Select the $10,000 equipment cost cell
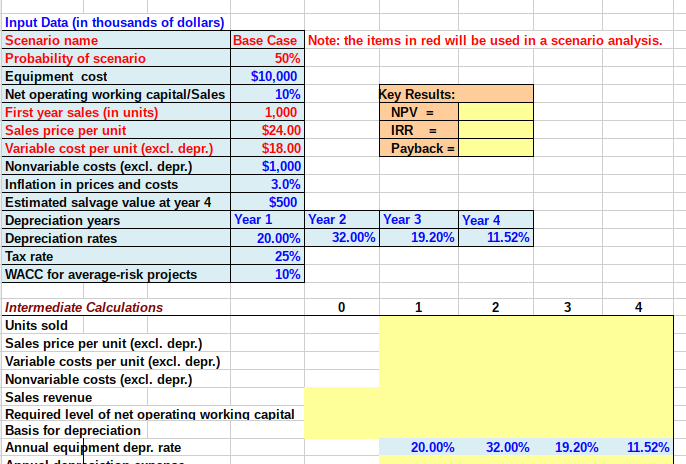Screen dimensions: 686x464 [x=267, y=76]
